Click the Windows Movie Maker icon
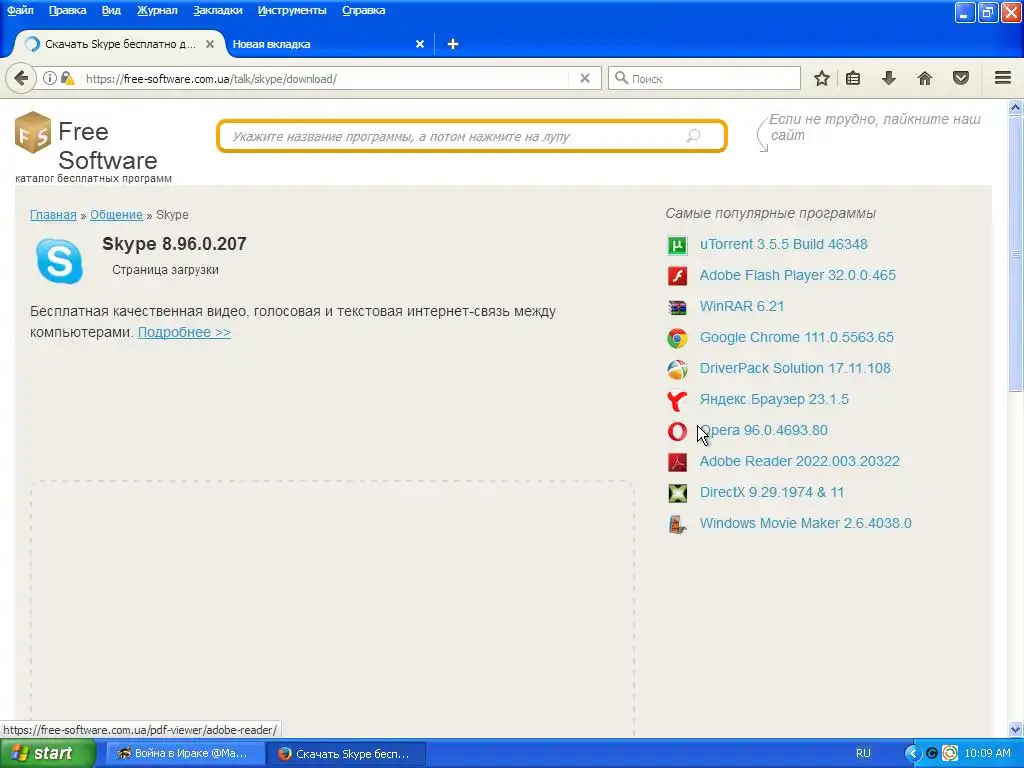This screenshot has width=1024, height=768. pos(677,524)
